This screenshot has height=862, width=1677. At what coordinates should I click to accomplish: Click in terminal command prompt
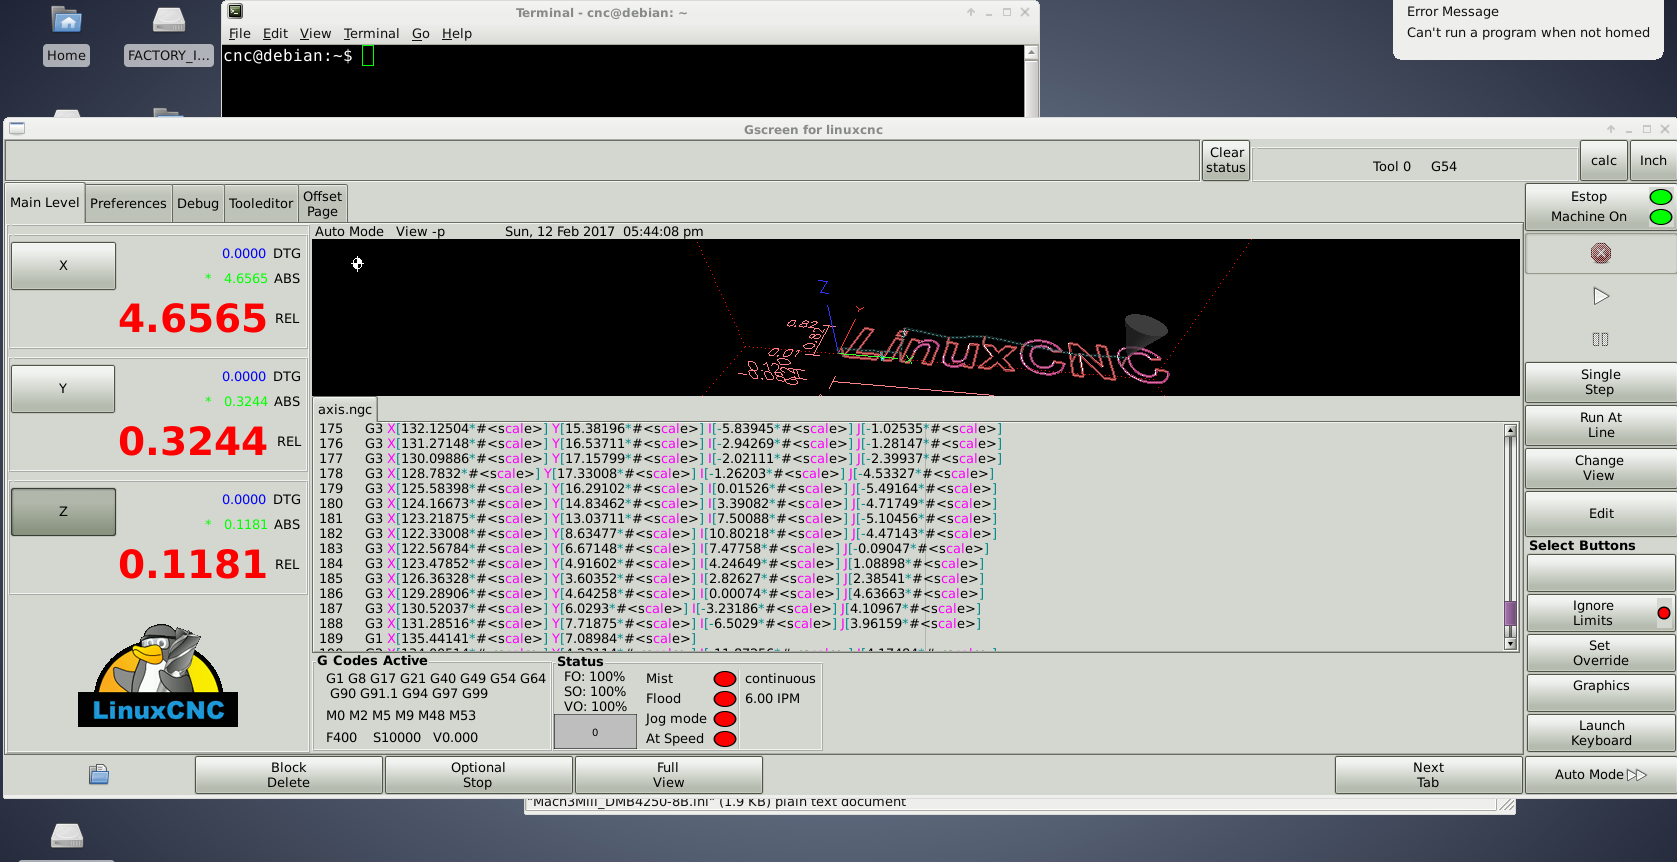coord(368,56)
